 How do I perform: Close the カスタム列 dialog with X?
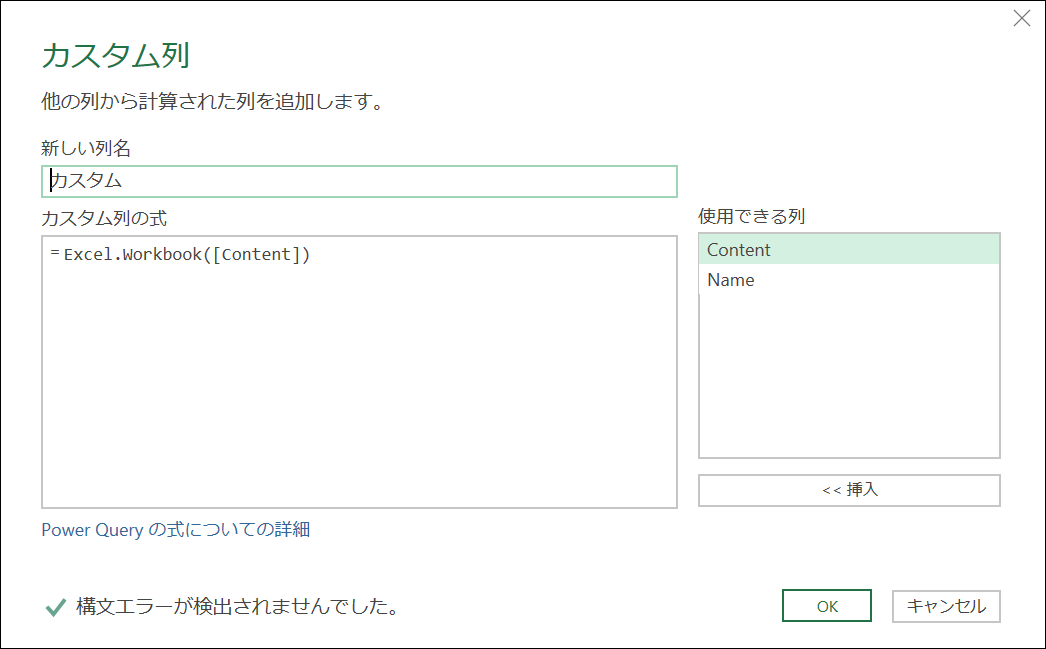pyautogui.click(x=1022, y=18)
